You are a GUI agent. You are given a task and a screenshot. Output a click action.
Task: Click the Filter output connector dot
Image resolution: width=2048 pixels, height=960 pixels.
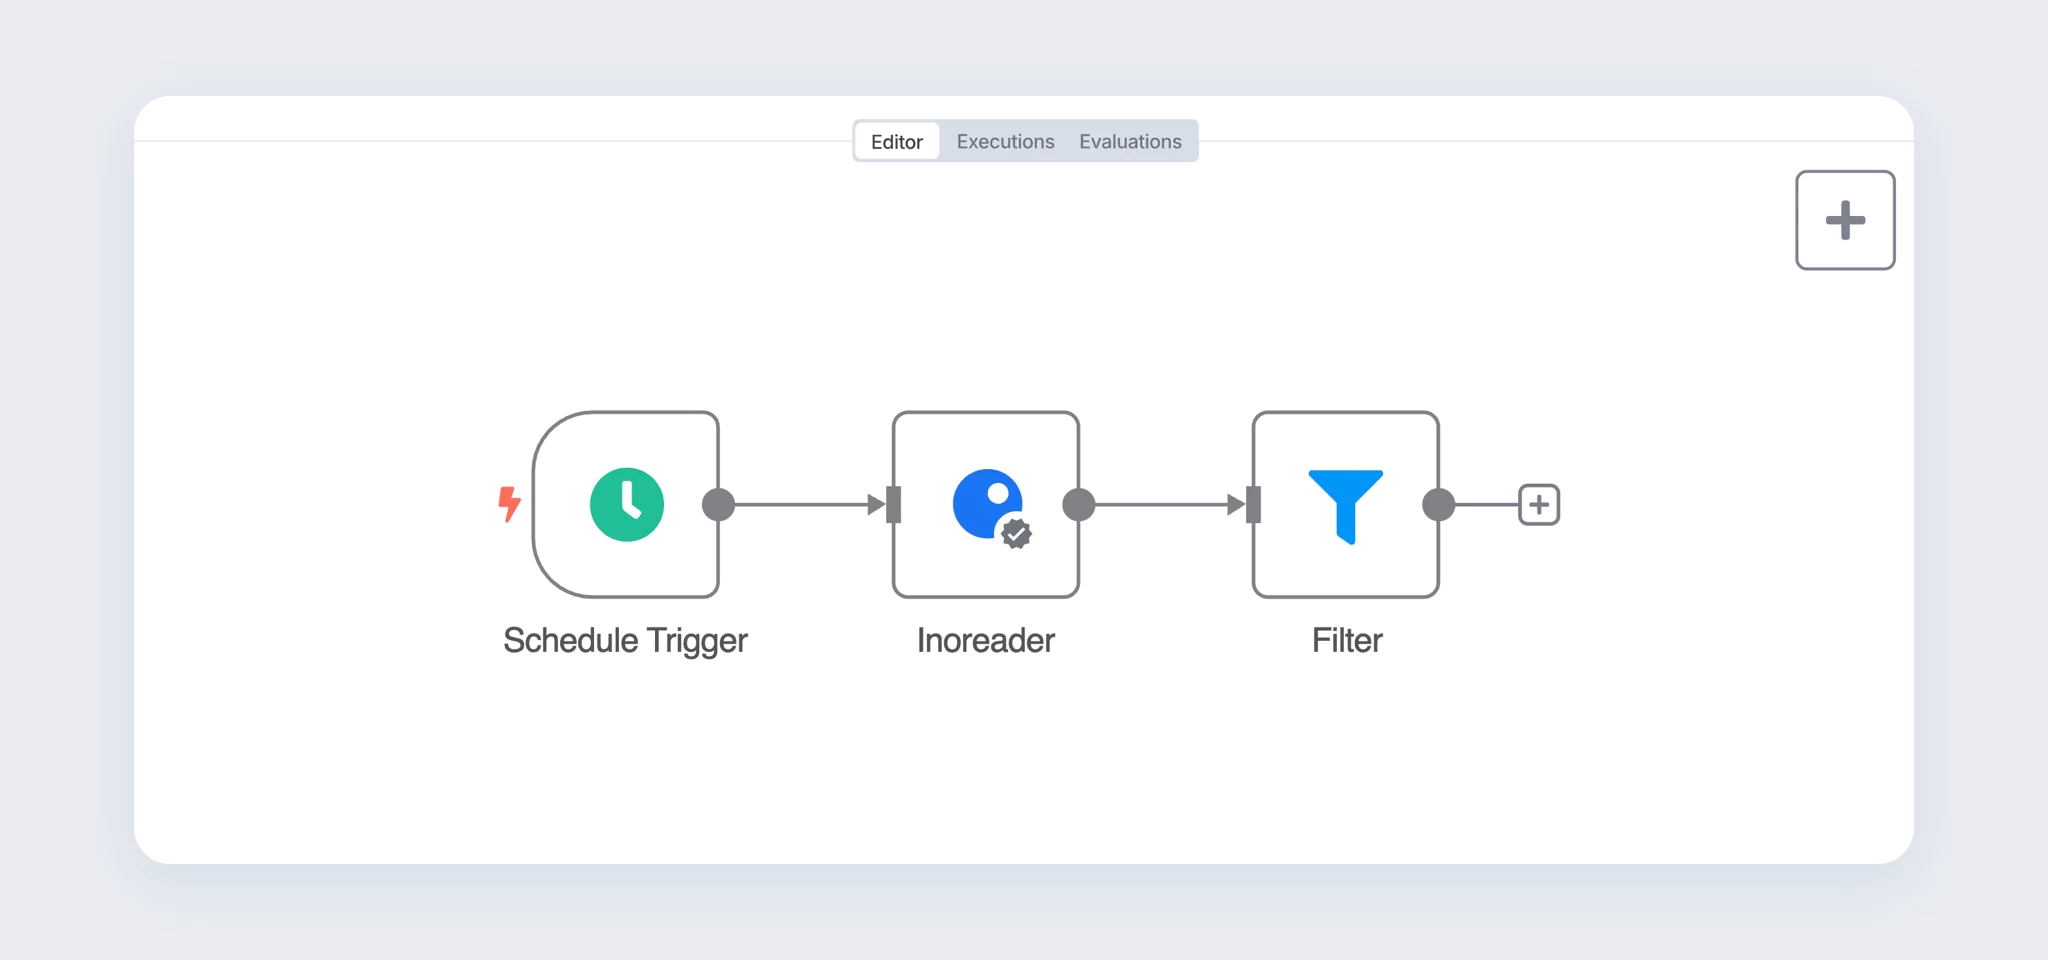[x=1439, y=505]
